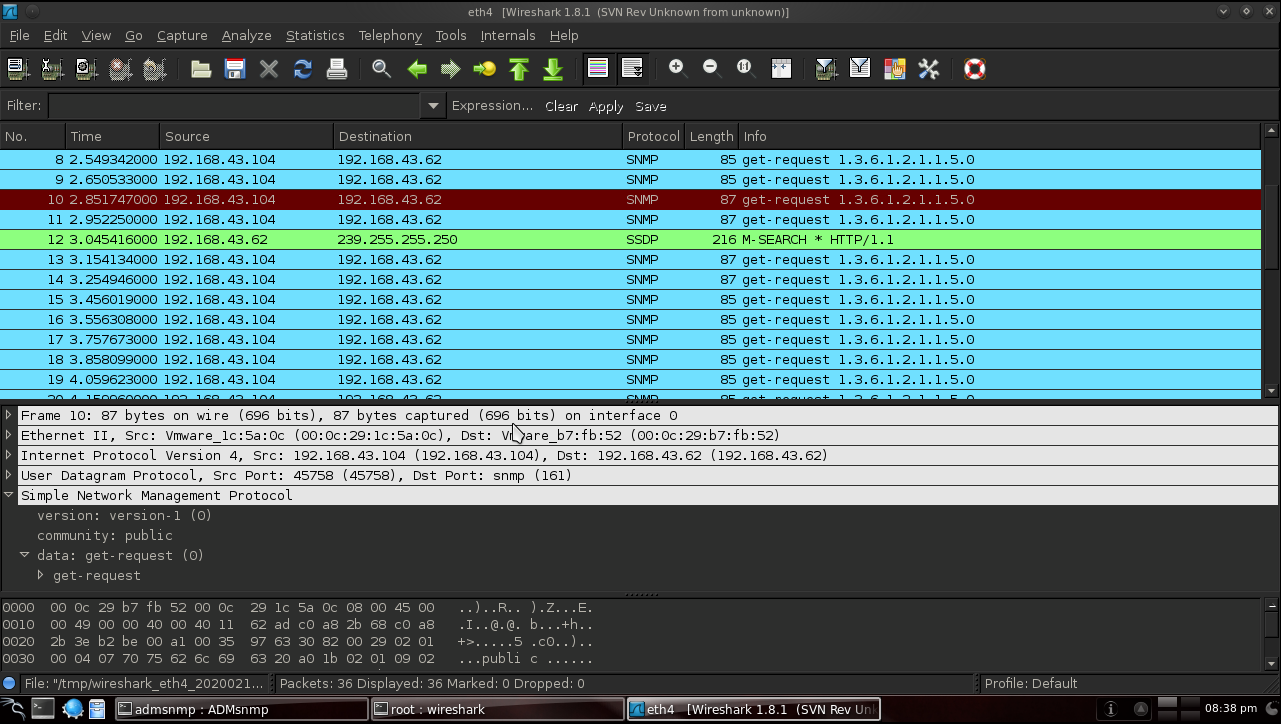Sort packets by Protocol column
This screenshot has height=724, width=1281.
tap(653, 136)
